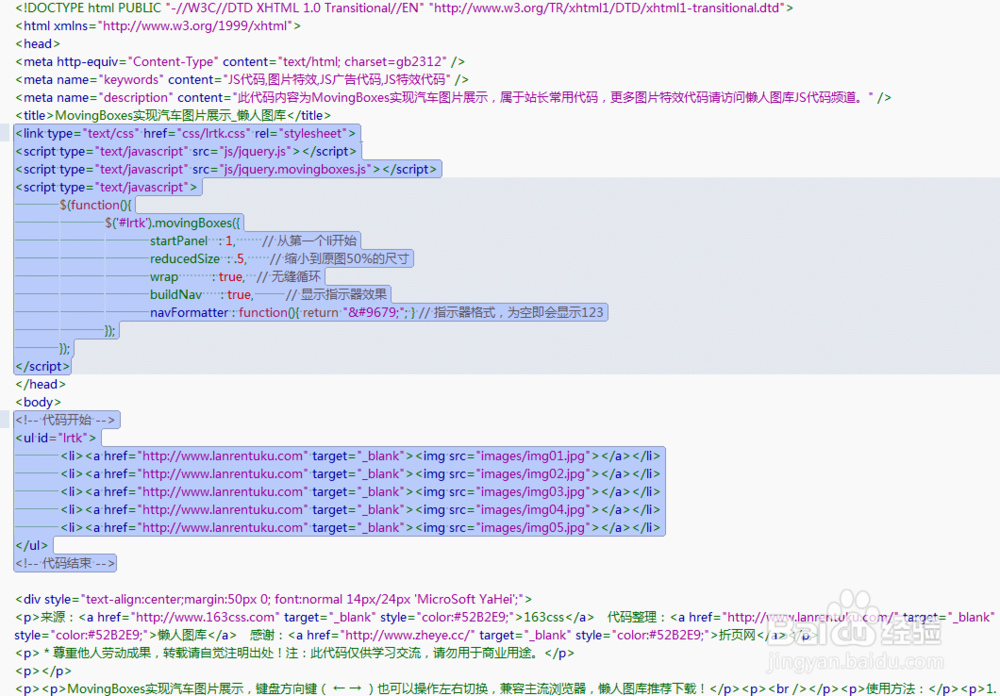This screenshot has height=696, width=1000.
Task: Click the list item line with images/img02.jpg
Action: (360, 474)
